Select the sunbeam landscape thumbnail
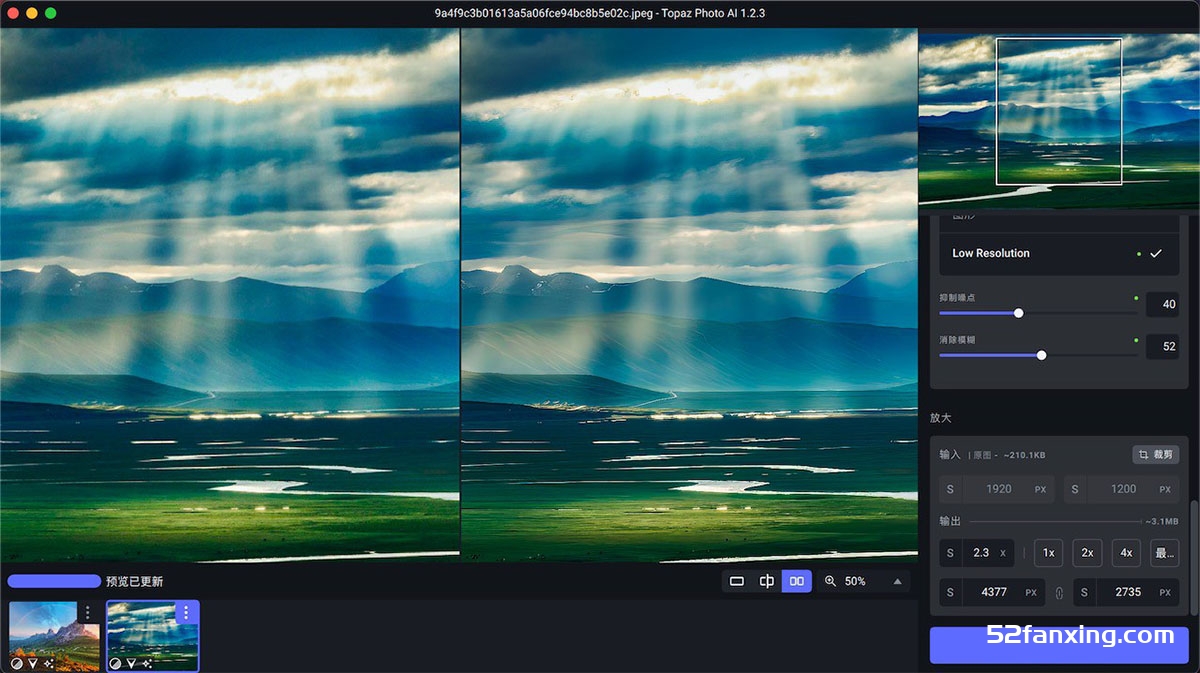 click(152, 635)
